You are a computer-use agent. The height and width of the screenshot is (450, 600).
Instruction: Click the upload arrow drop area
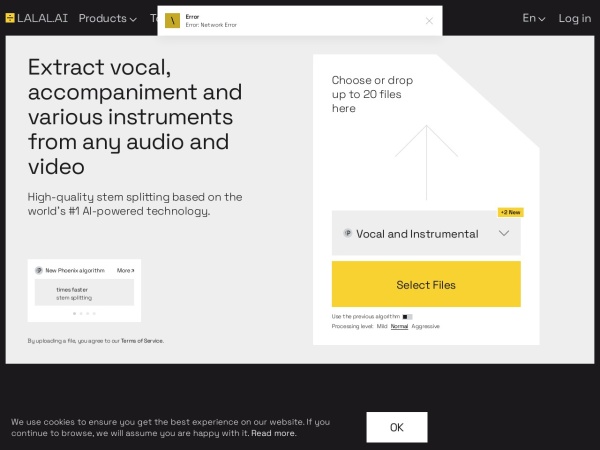point(426,163)
